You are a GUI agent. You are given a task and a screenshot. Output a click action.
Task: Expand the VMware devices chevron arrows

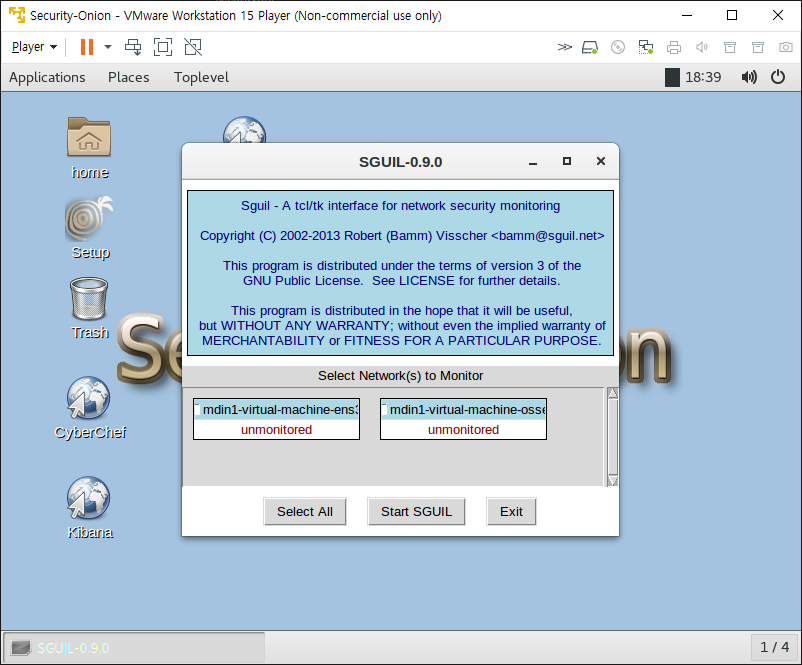[564, 48]
